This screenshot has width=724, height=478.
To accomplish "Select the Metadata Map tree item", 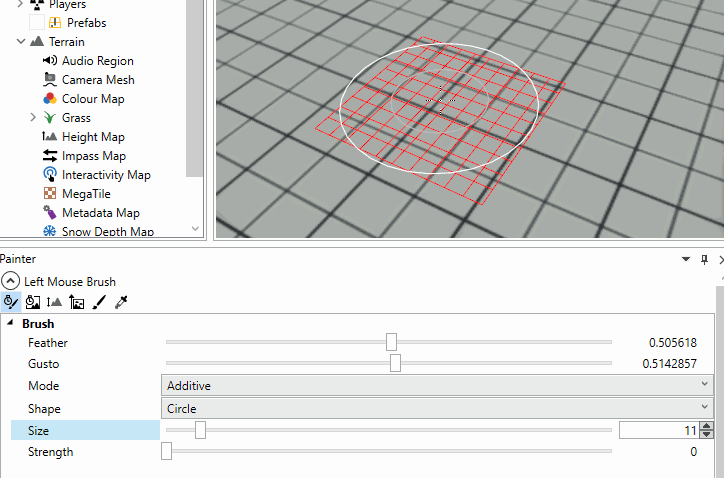I will coord(101,212).
